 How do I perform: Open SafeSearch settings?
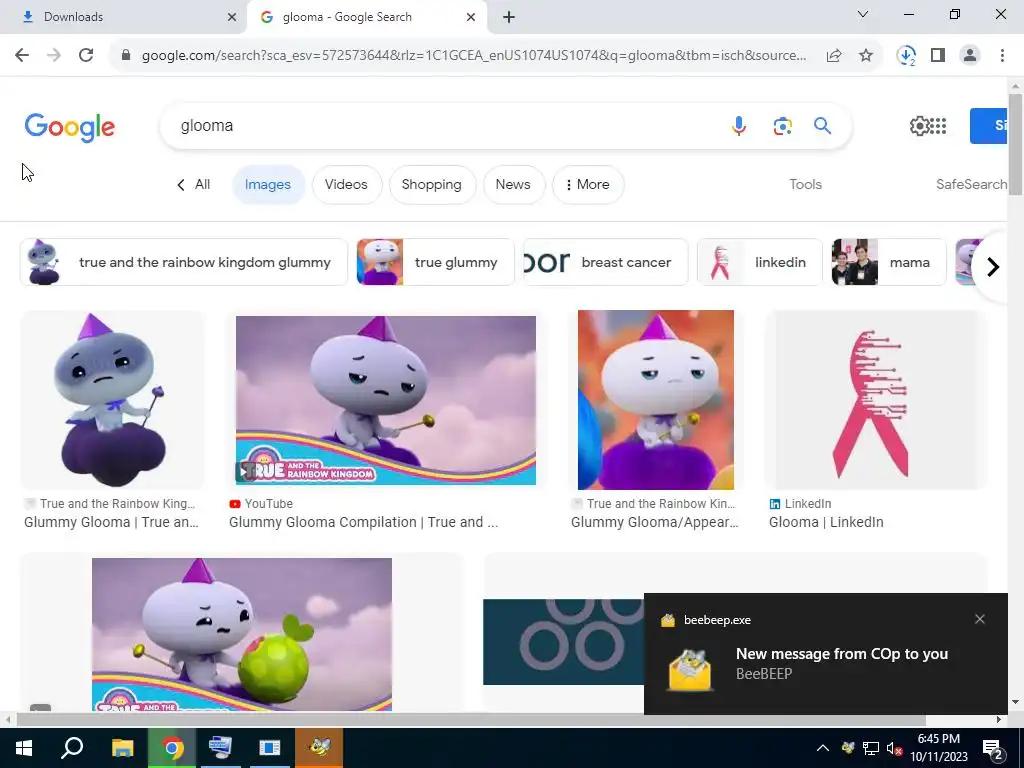971,184
